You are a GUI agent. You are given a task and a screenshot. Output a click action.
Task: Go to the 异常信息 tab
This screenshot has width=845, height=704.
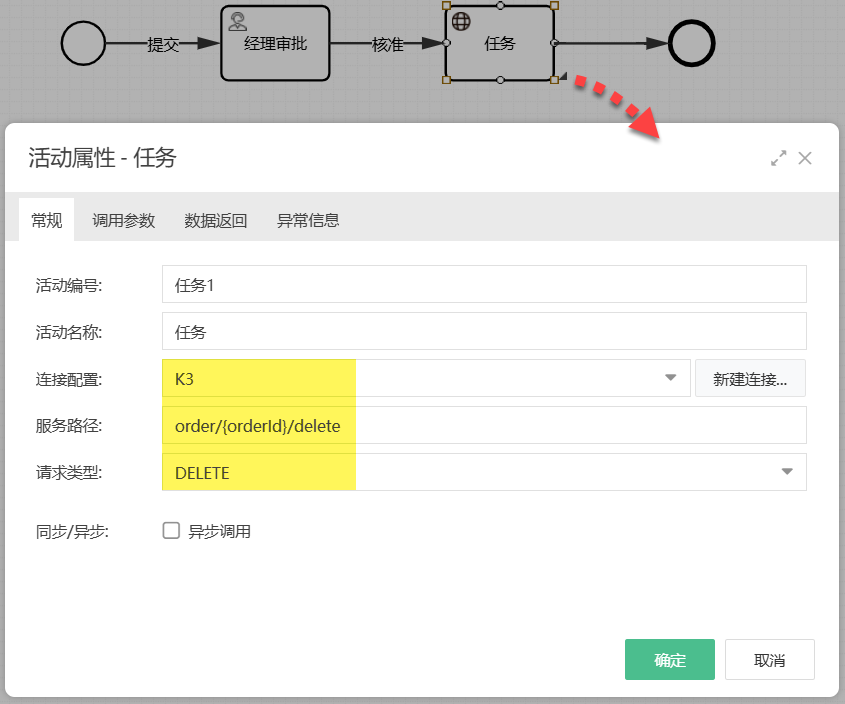tap(308, 221)
